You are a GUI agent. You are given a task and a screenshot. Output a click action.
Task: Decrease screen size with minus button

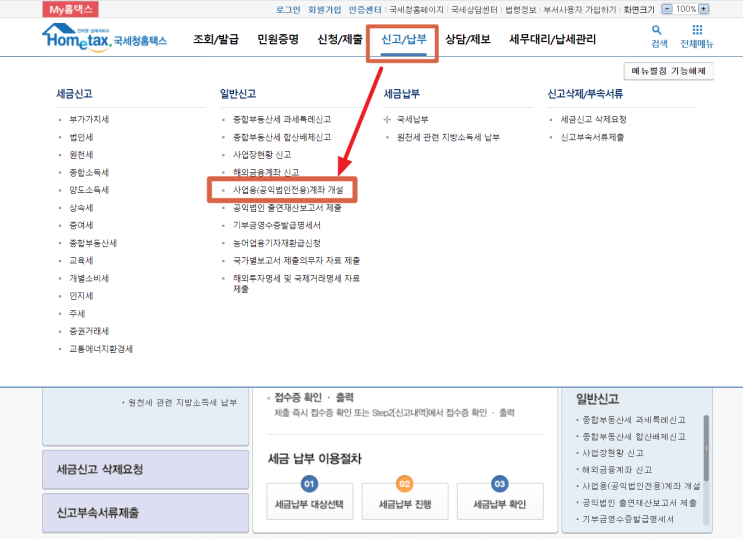pyautogui.click(x=667, y=9)
